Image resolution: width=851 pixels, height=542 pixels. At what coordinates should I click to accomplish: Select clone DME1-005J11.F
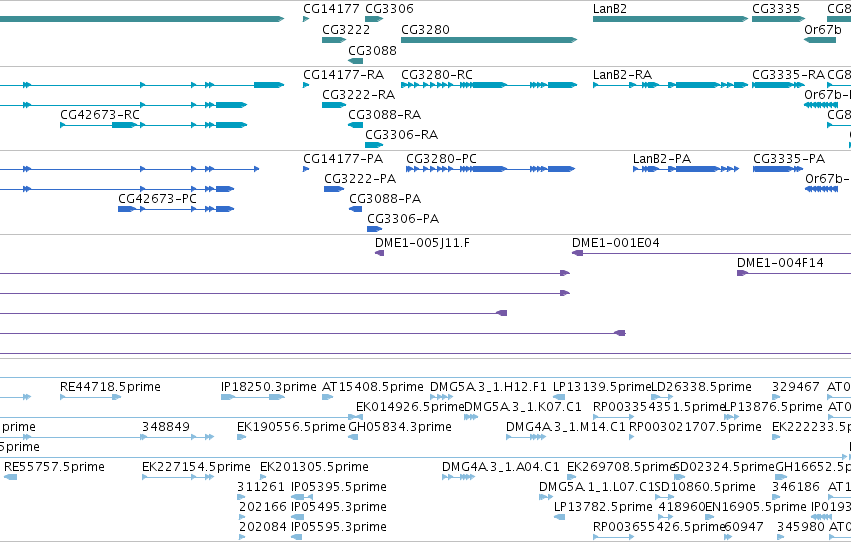tap(379, 253)
